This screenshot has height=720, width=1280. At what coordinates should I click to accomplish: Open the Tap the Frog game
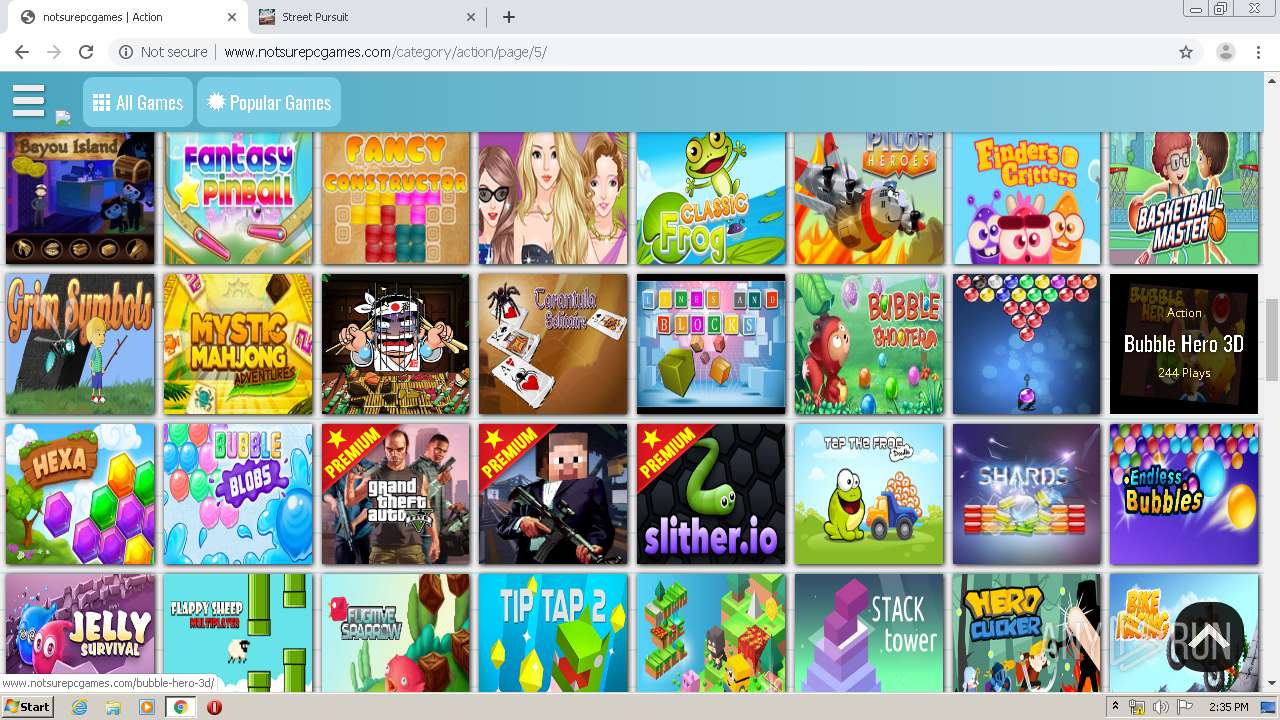click(x=869, y=494)
